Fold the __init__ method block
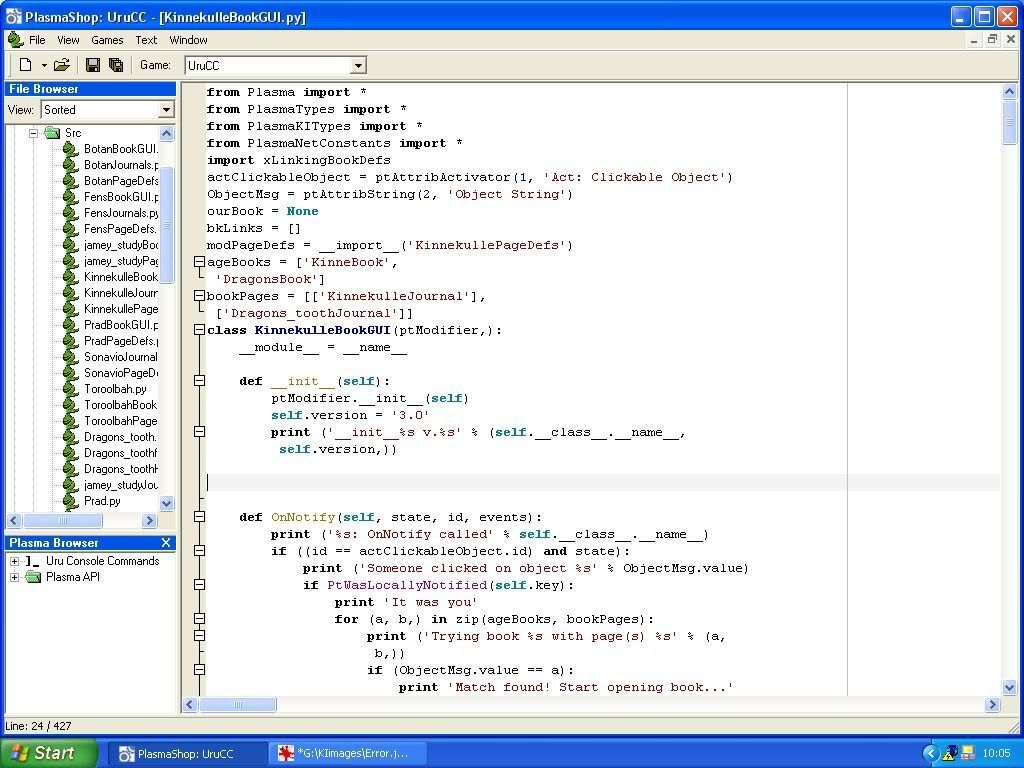Image resolution: width=1024 pixels, height=768 pixels. click(x=200, y=381)
